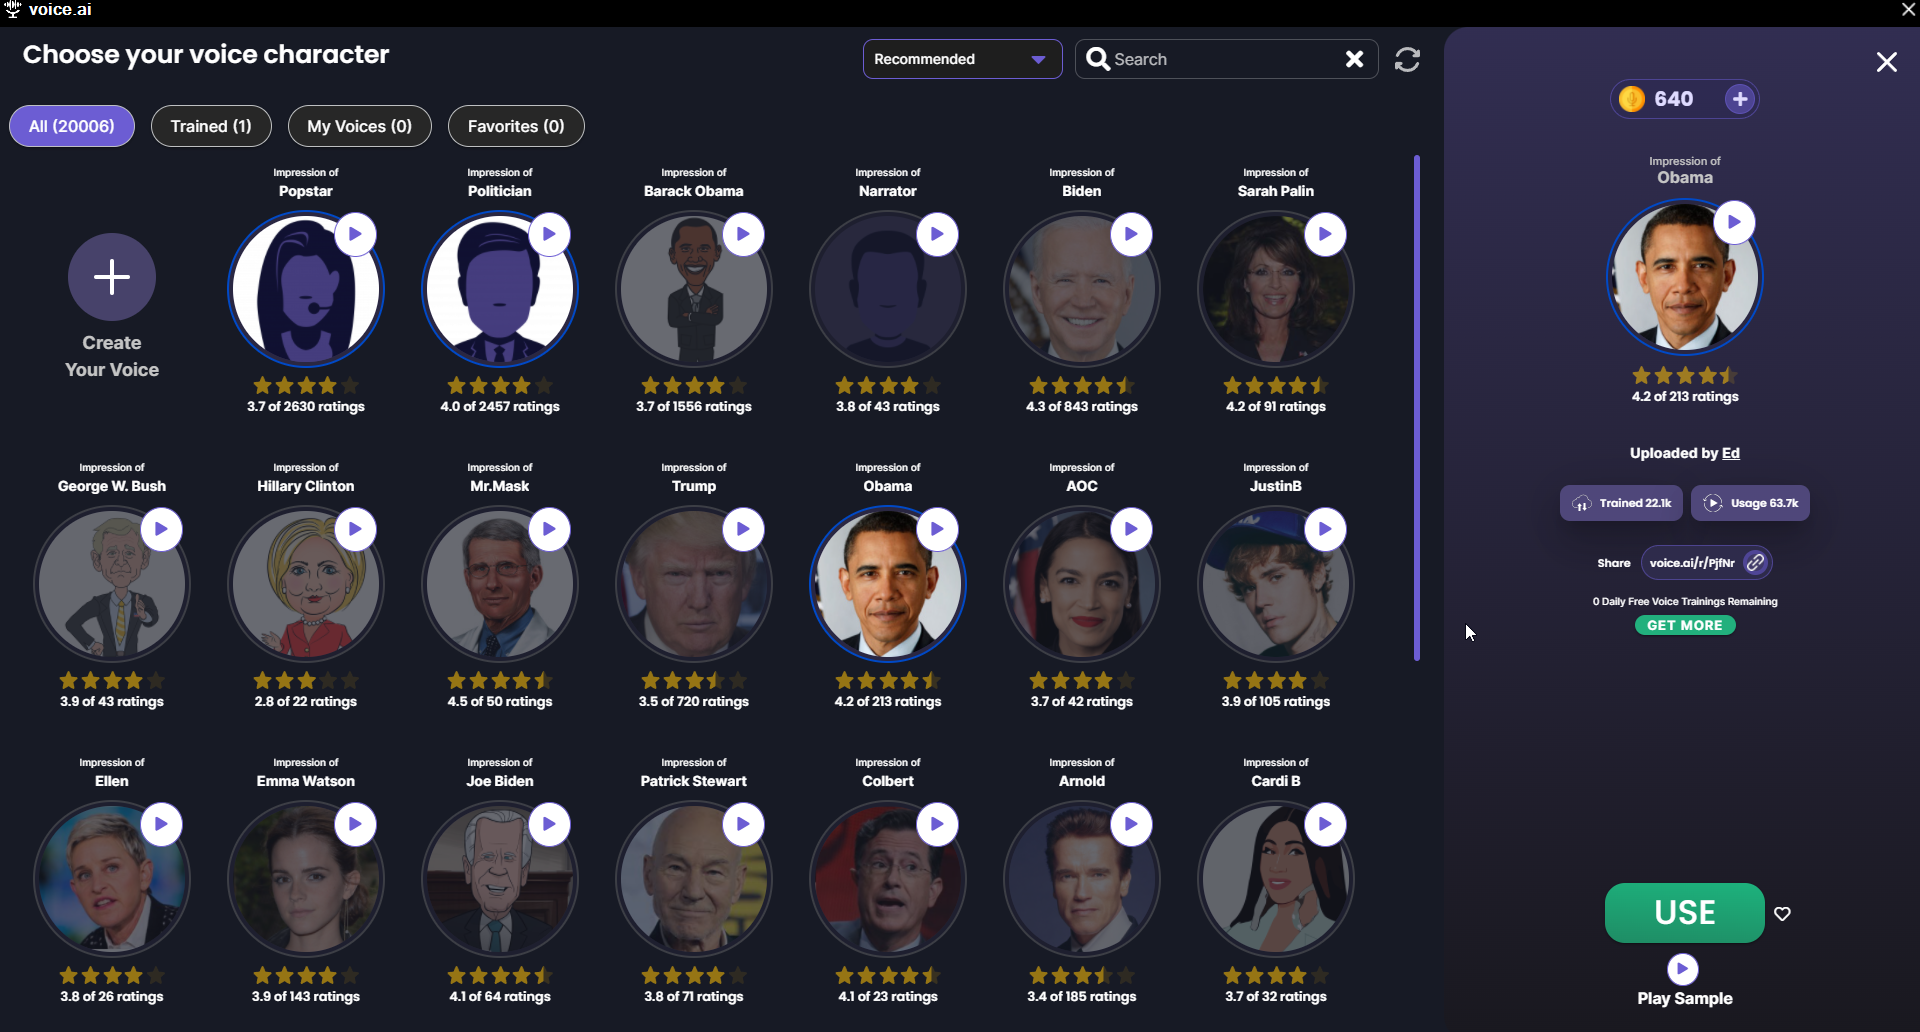Play the Joe Biden voice preview
The width and height of the screenshot is (1920, 1032).
549,825
